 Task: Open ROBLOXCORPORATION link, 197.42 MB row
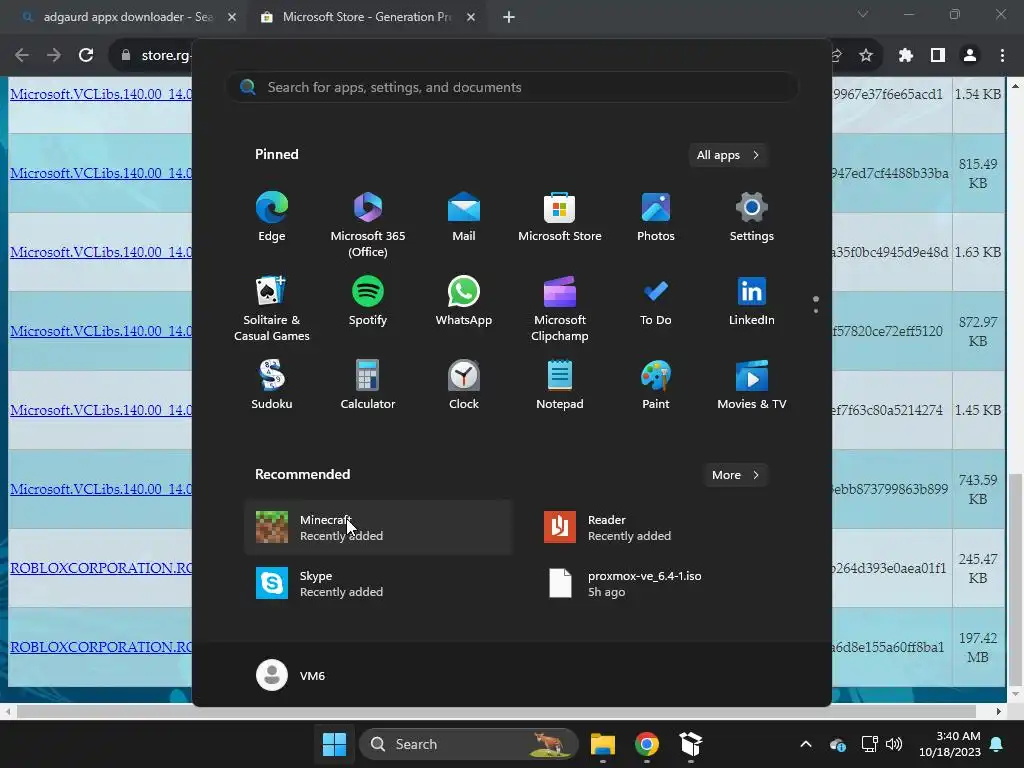101,647
